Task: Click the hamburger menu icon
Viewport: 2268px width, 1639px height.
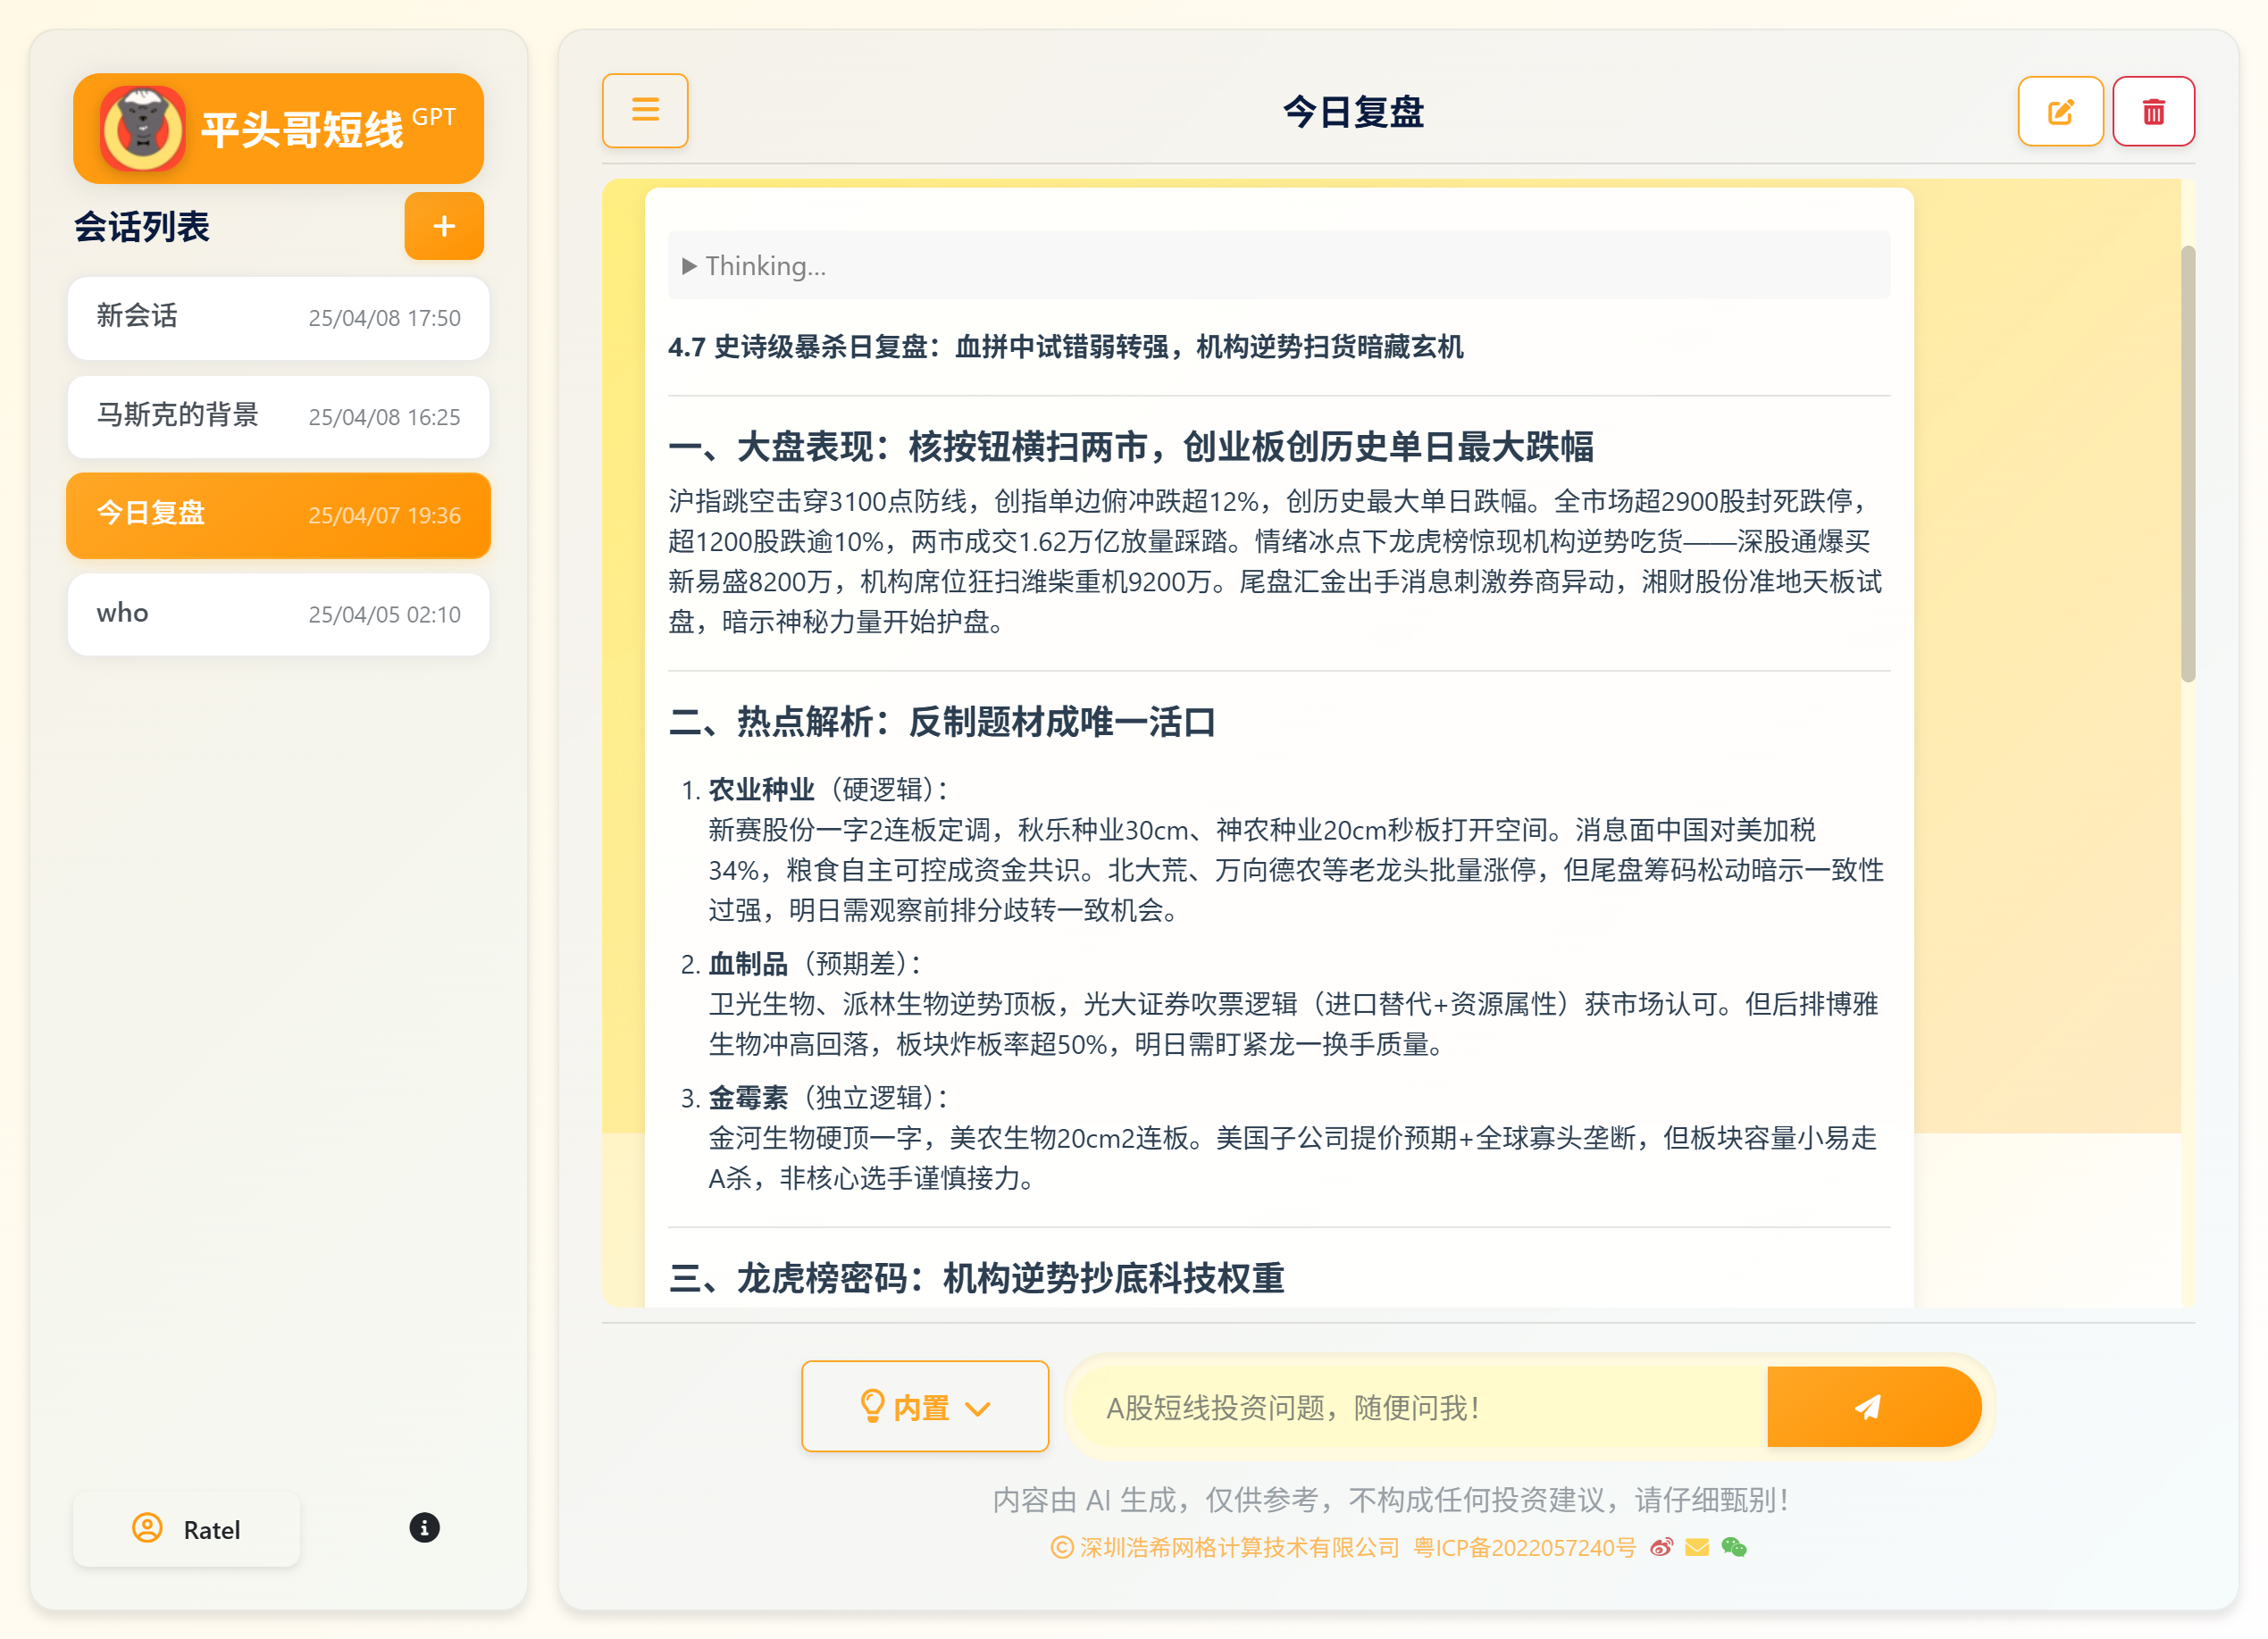Action: click(x=645, y=110)
